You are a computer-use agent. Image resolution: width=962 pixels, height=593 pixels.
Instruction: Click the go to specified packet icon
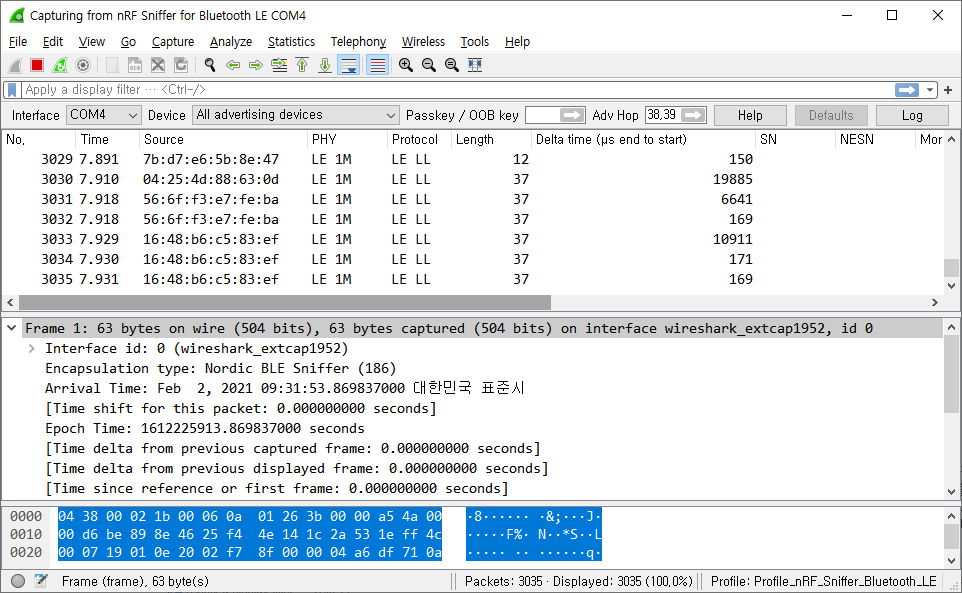coord(279,65)
